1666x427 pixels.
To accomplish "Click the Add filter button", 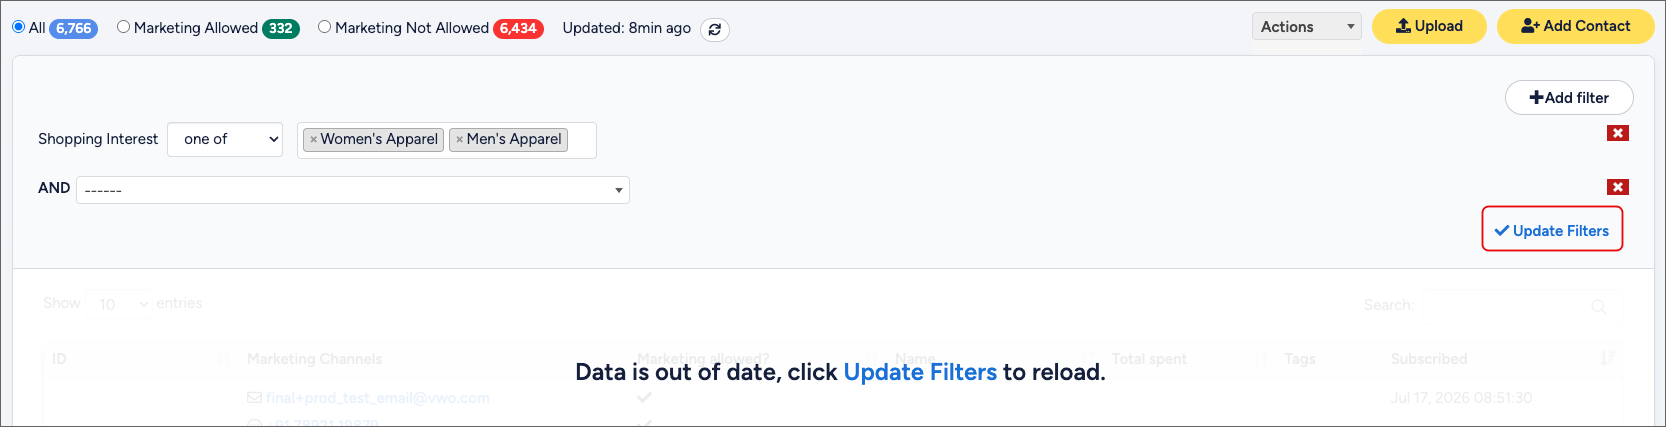I will pyautogui.click(x=1569, y=98).
